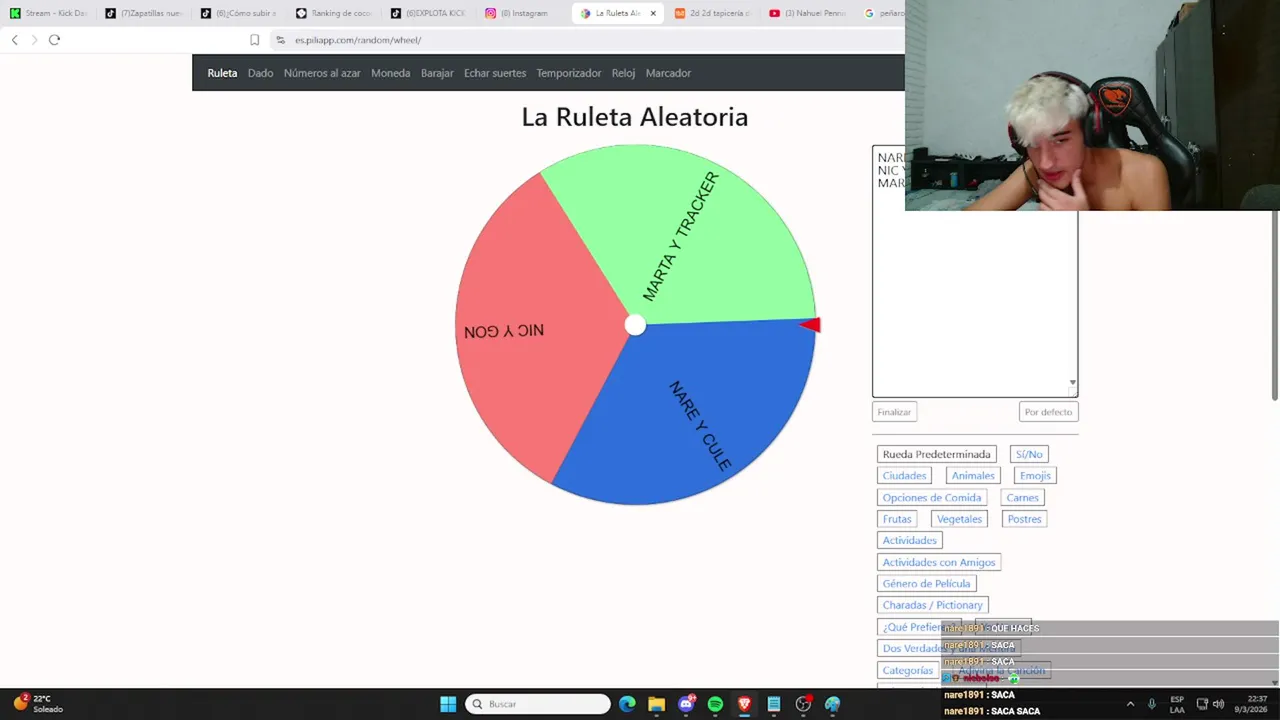Bookmark this page with the bookmark icon
This screenshot has height=720, width=1280.
coord(254,40)
